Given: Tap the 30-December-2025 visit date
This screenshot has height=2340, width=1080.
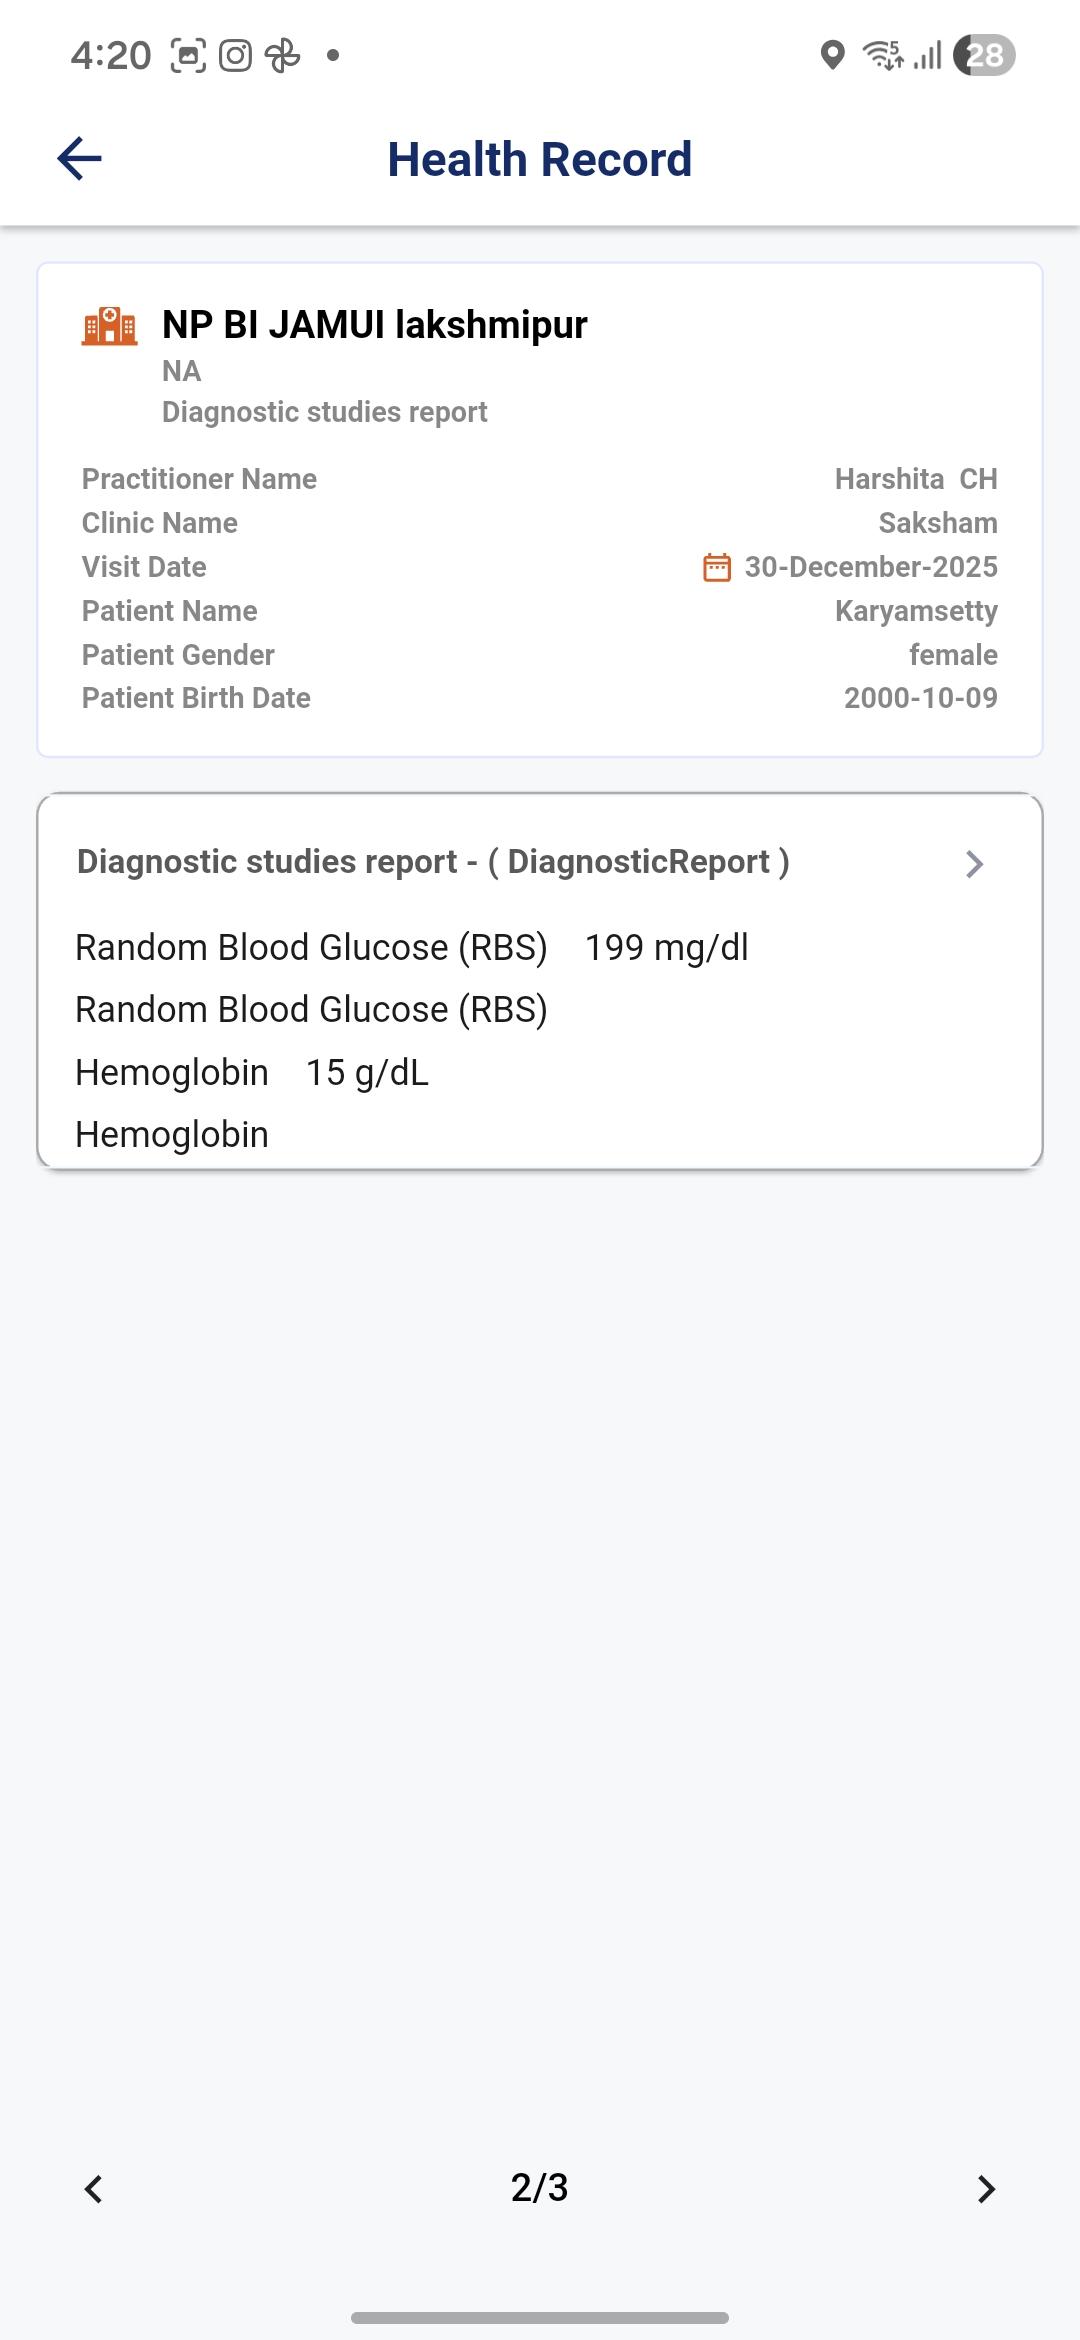Looking at the screenshot, I should [870, 567].
